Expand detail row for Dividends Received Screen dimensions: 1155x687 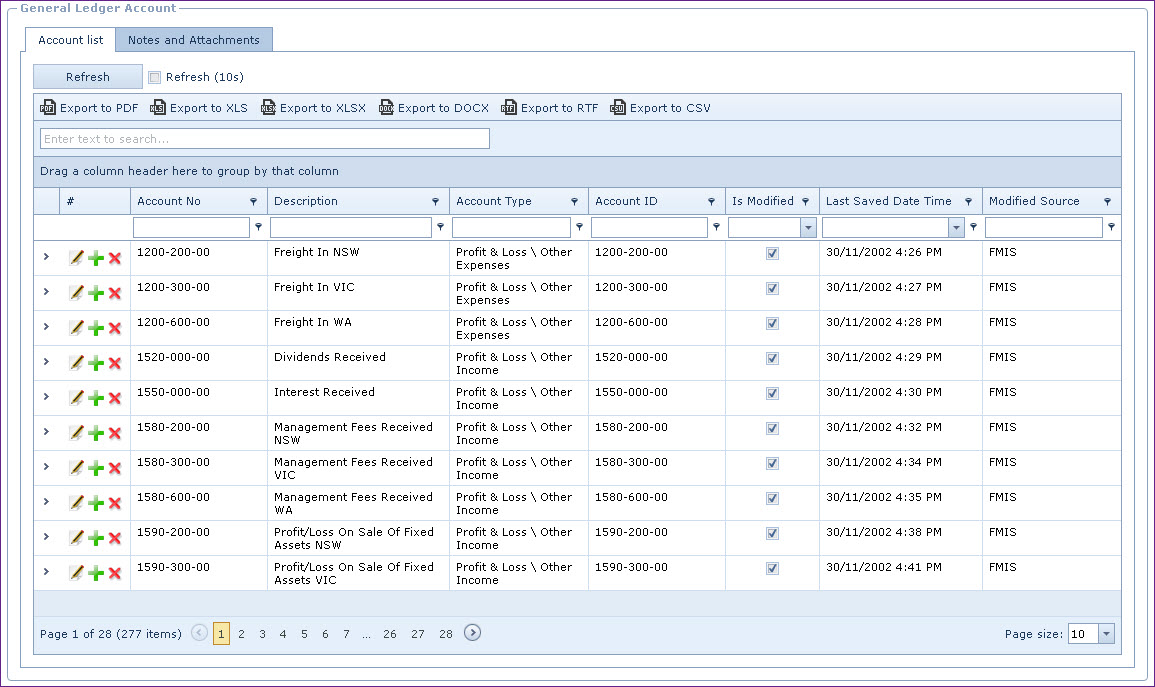point(46,362)
